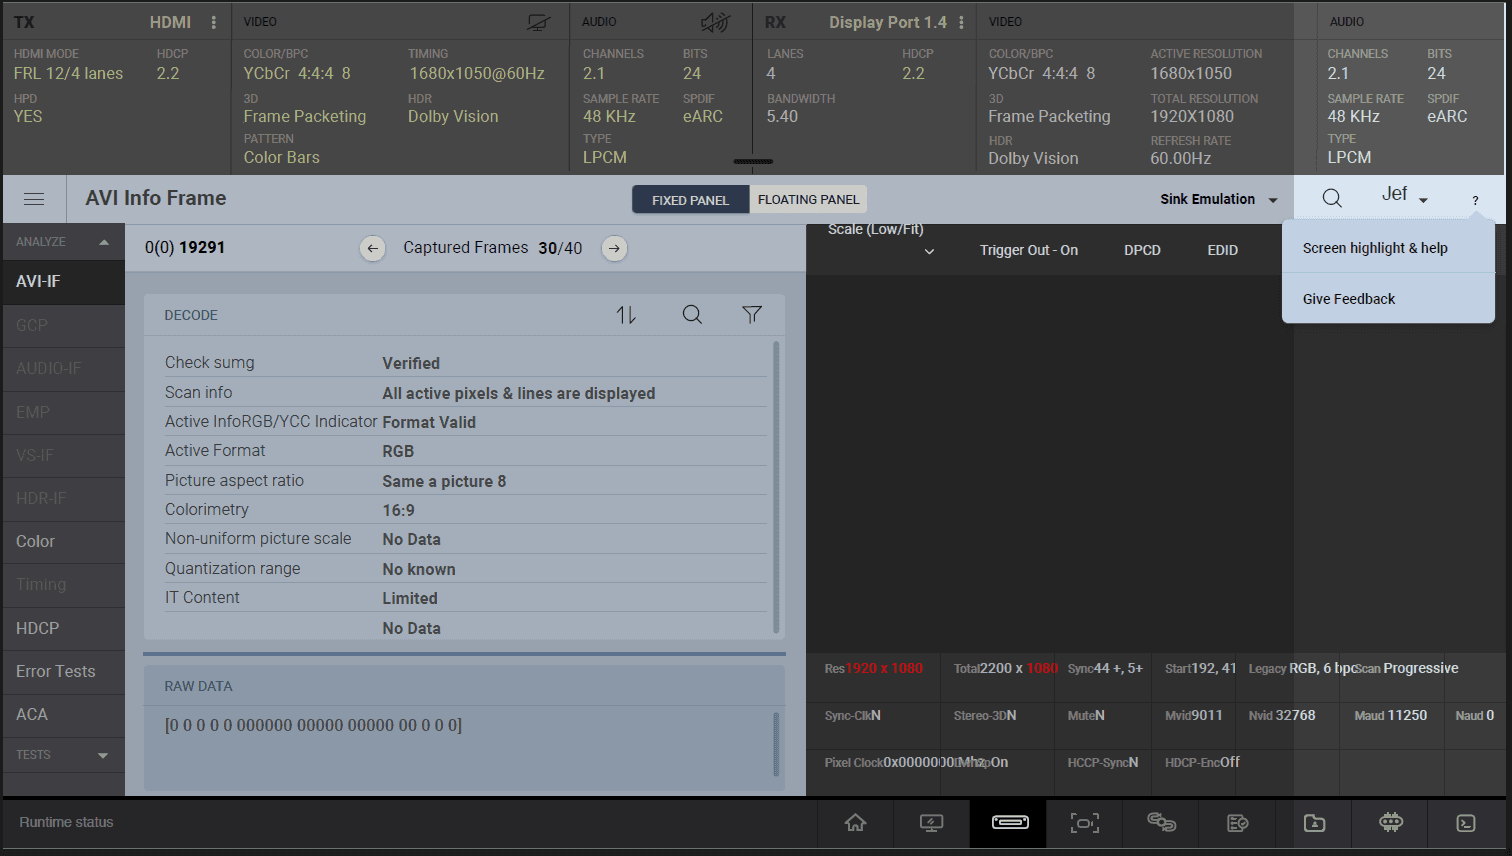Click the 'Progressive' scan value
The width and height of the screenshot is (1512, 856).
click(1420, 668)
